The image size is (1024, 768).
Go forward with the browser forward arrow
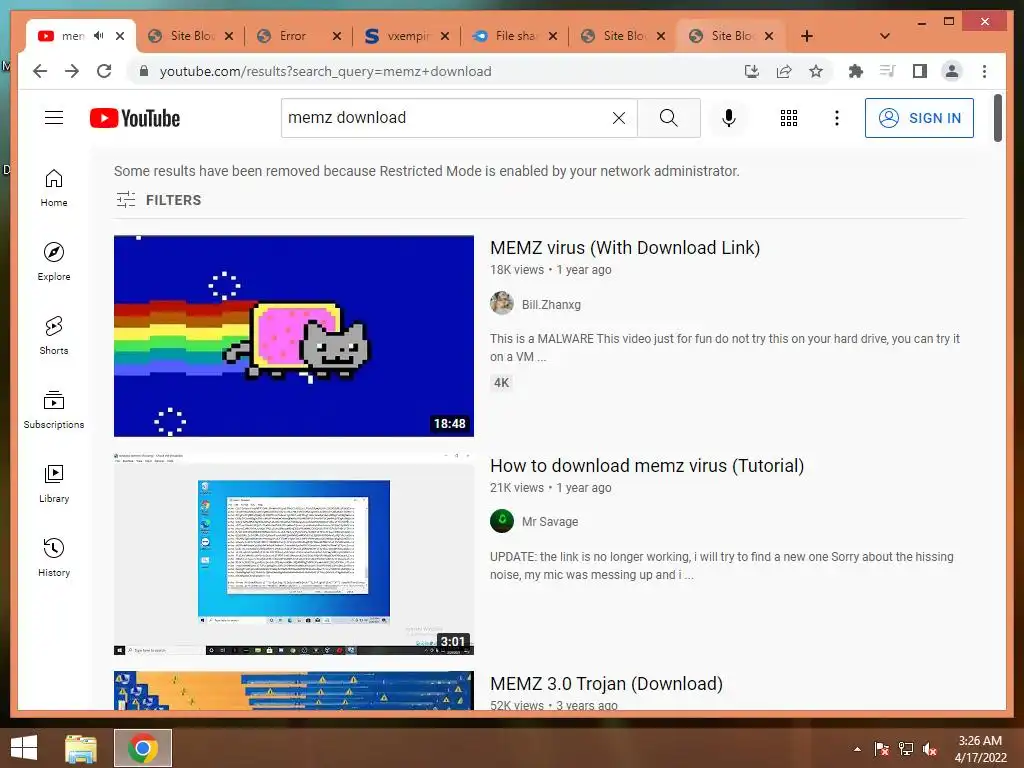72,71
